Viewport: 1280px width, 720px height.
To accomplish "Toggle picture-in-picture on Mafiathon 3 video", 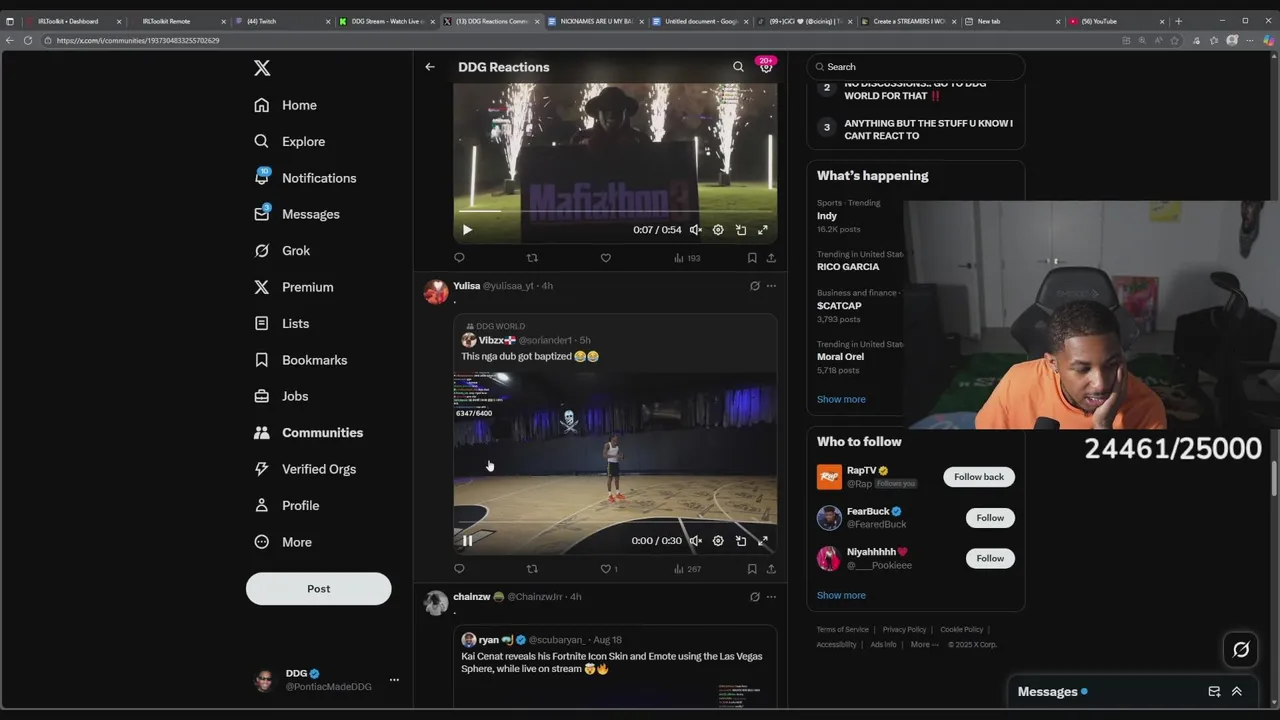I will coord(741,230).
